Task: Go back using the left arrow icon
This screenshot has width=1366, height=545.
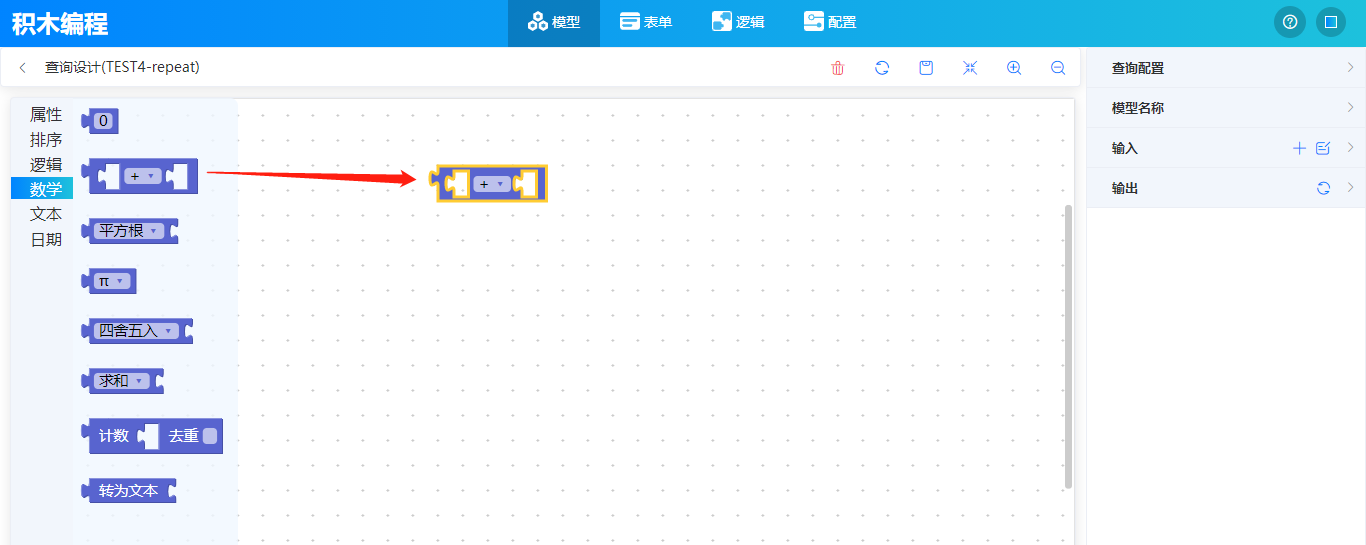Action: click(x=23, y=68)
